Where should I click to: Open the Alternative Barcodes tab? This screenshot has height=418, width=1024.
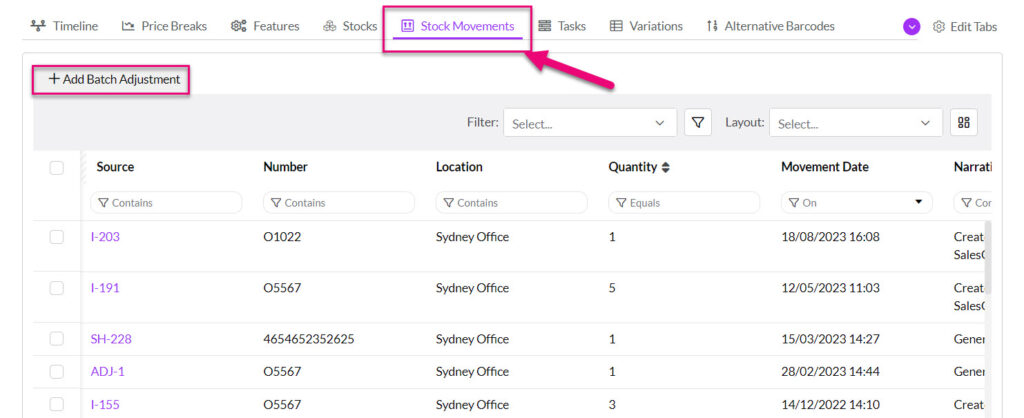point(770,26)
